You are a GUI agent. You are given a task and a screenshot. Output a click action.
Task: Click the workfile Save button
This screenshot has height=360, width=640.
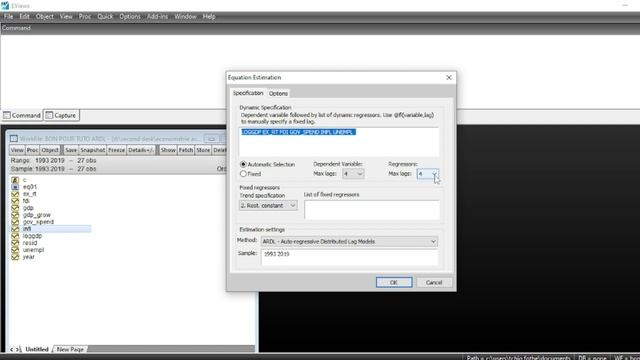pos(71,150)
